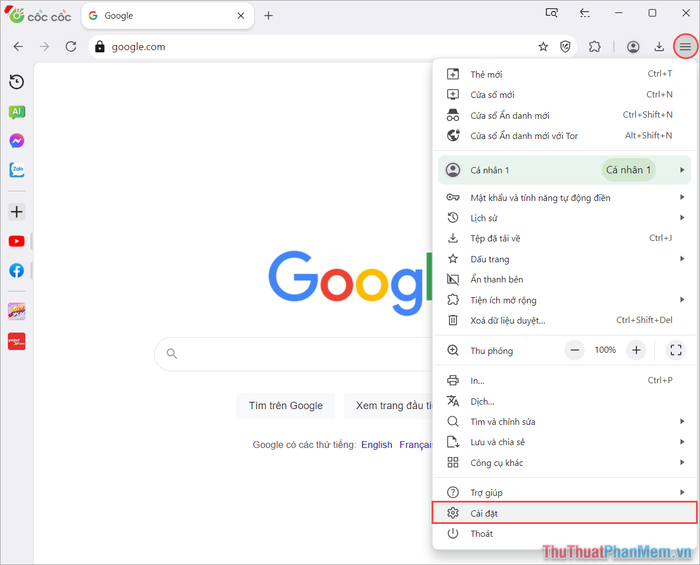700x565 pixels.
Task: Expand 'Lưu và chia sẻ' submenu
Action: [x=564, y=442]
